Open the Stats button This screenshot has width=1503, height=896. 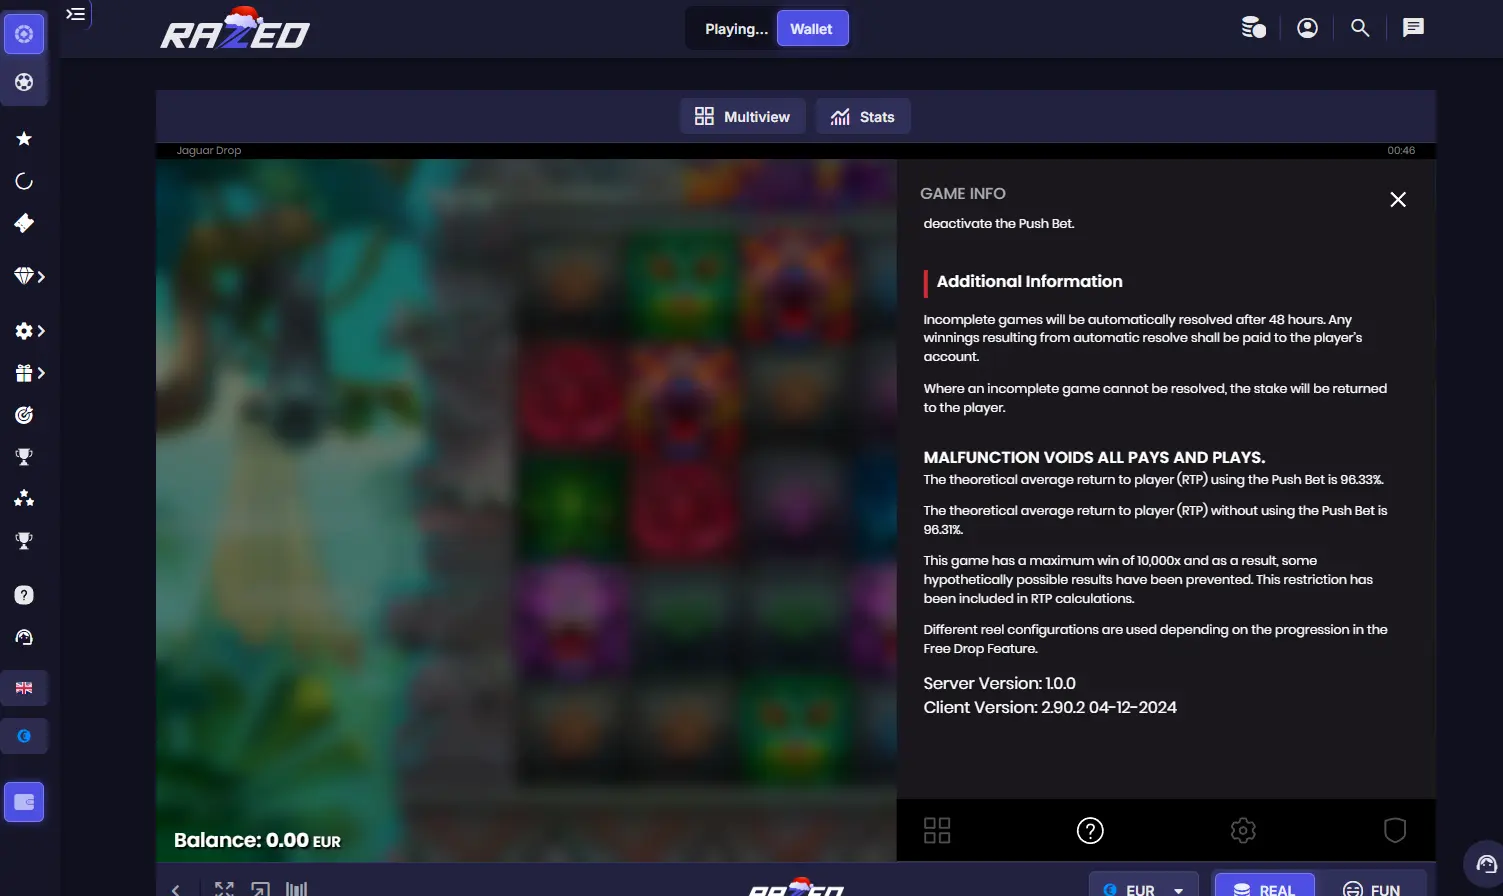click(x=863, y=117)
